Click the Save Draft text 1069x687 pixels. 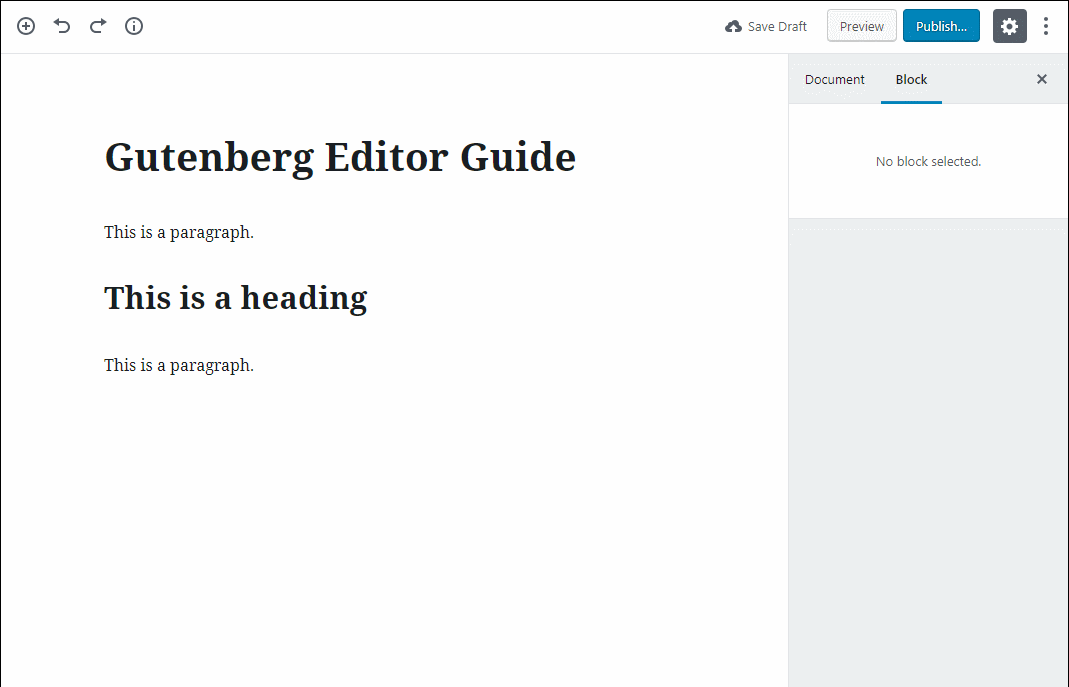777,27
